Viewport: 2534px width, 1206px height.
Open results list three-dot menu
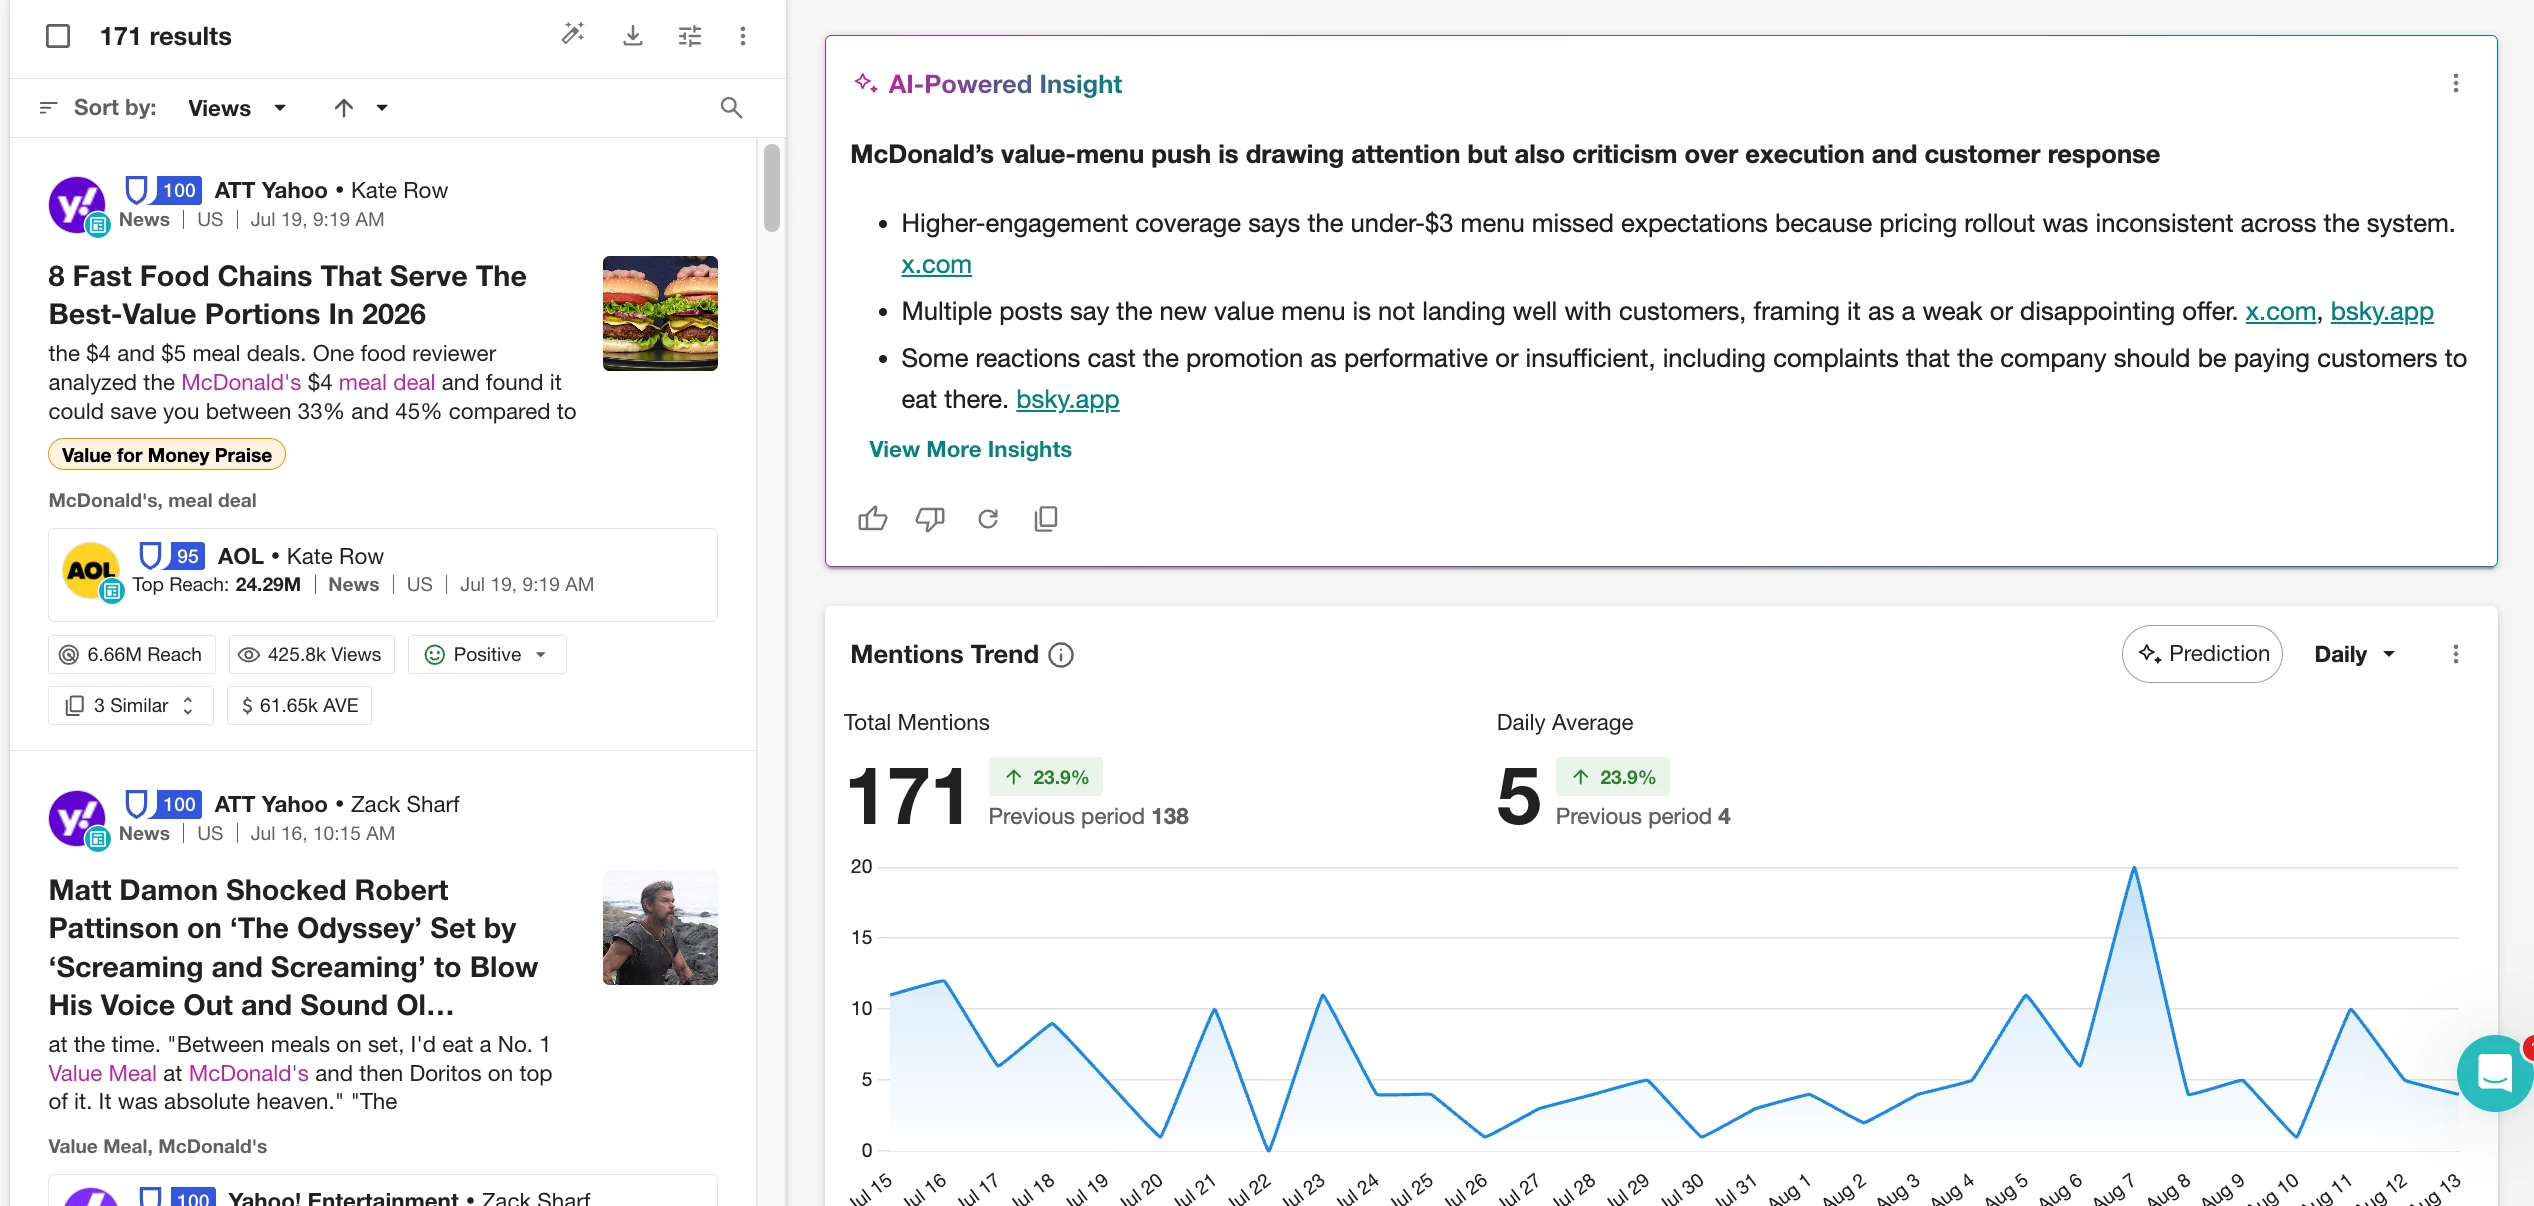point(743,36)
